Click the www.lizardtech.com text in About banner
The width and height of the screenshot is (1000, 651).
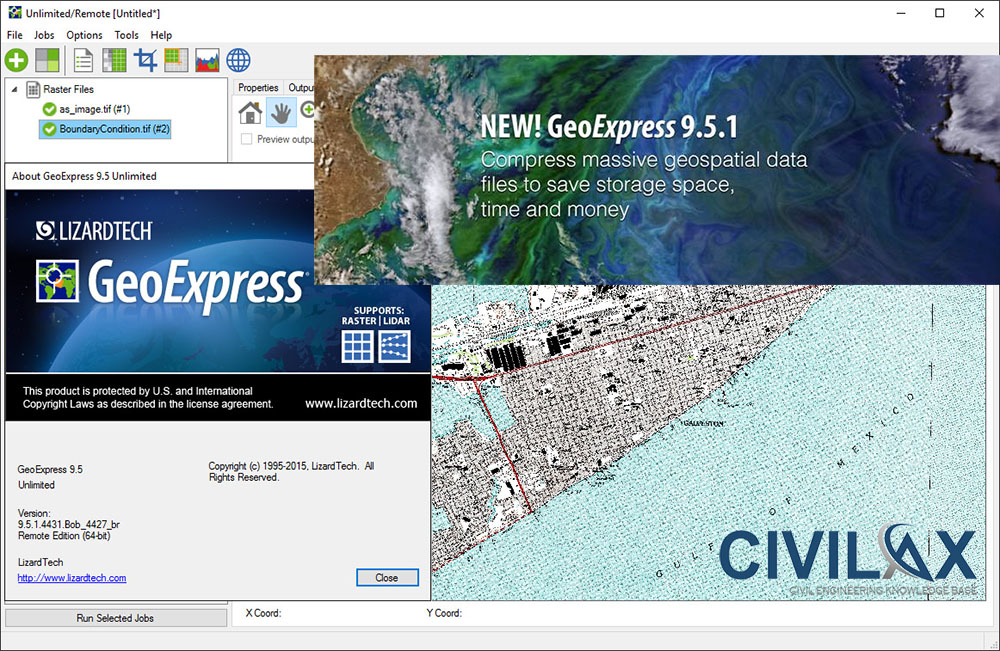point(361,403)
